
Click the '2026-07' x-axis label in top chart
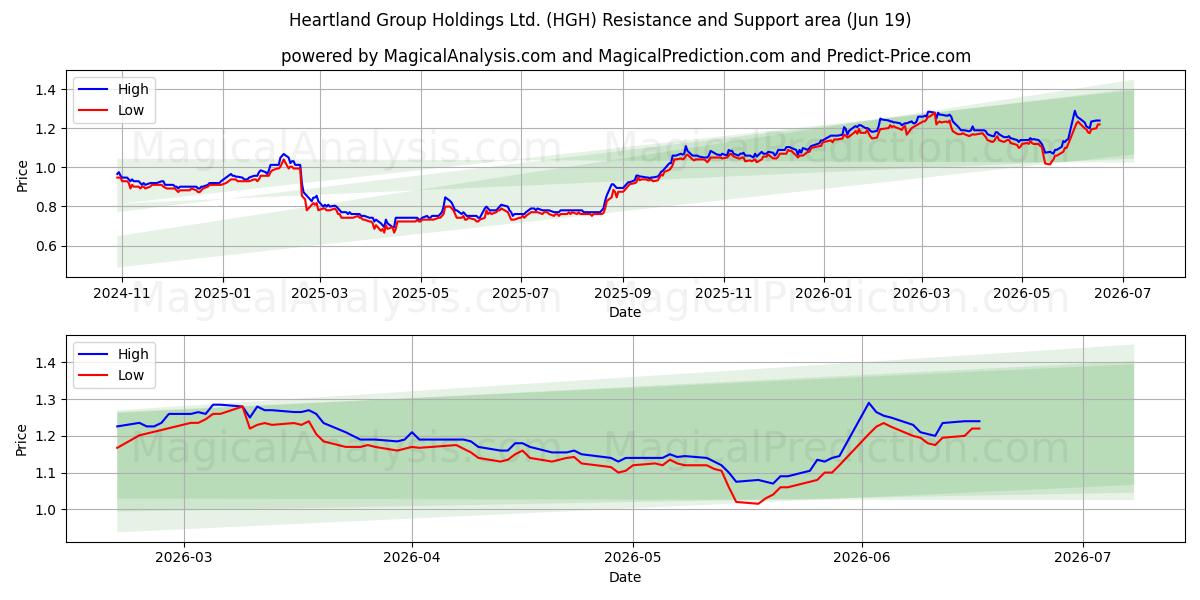click(x=1122, y=294)
